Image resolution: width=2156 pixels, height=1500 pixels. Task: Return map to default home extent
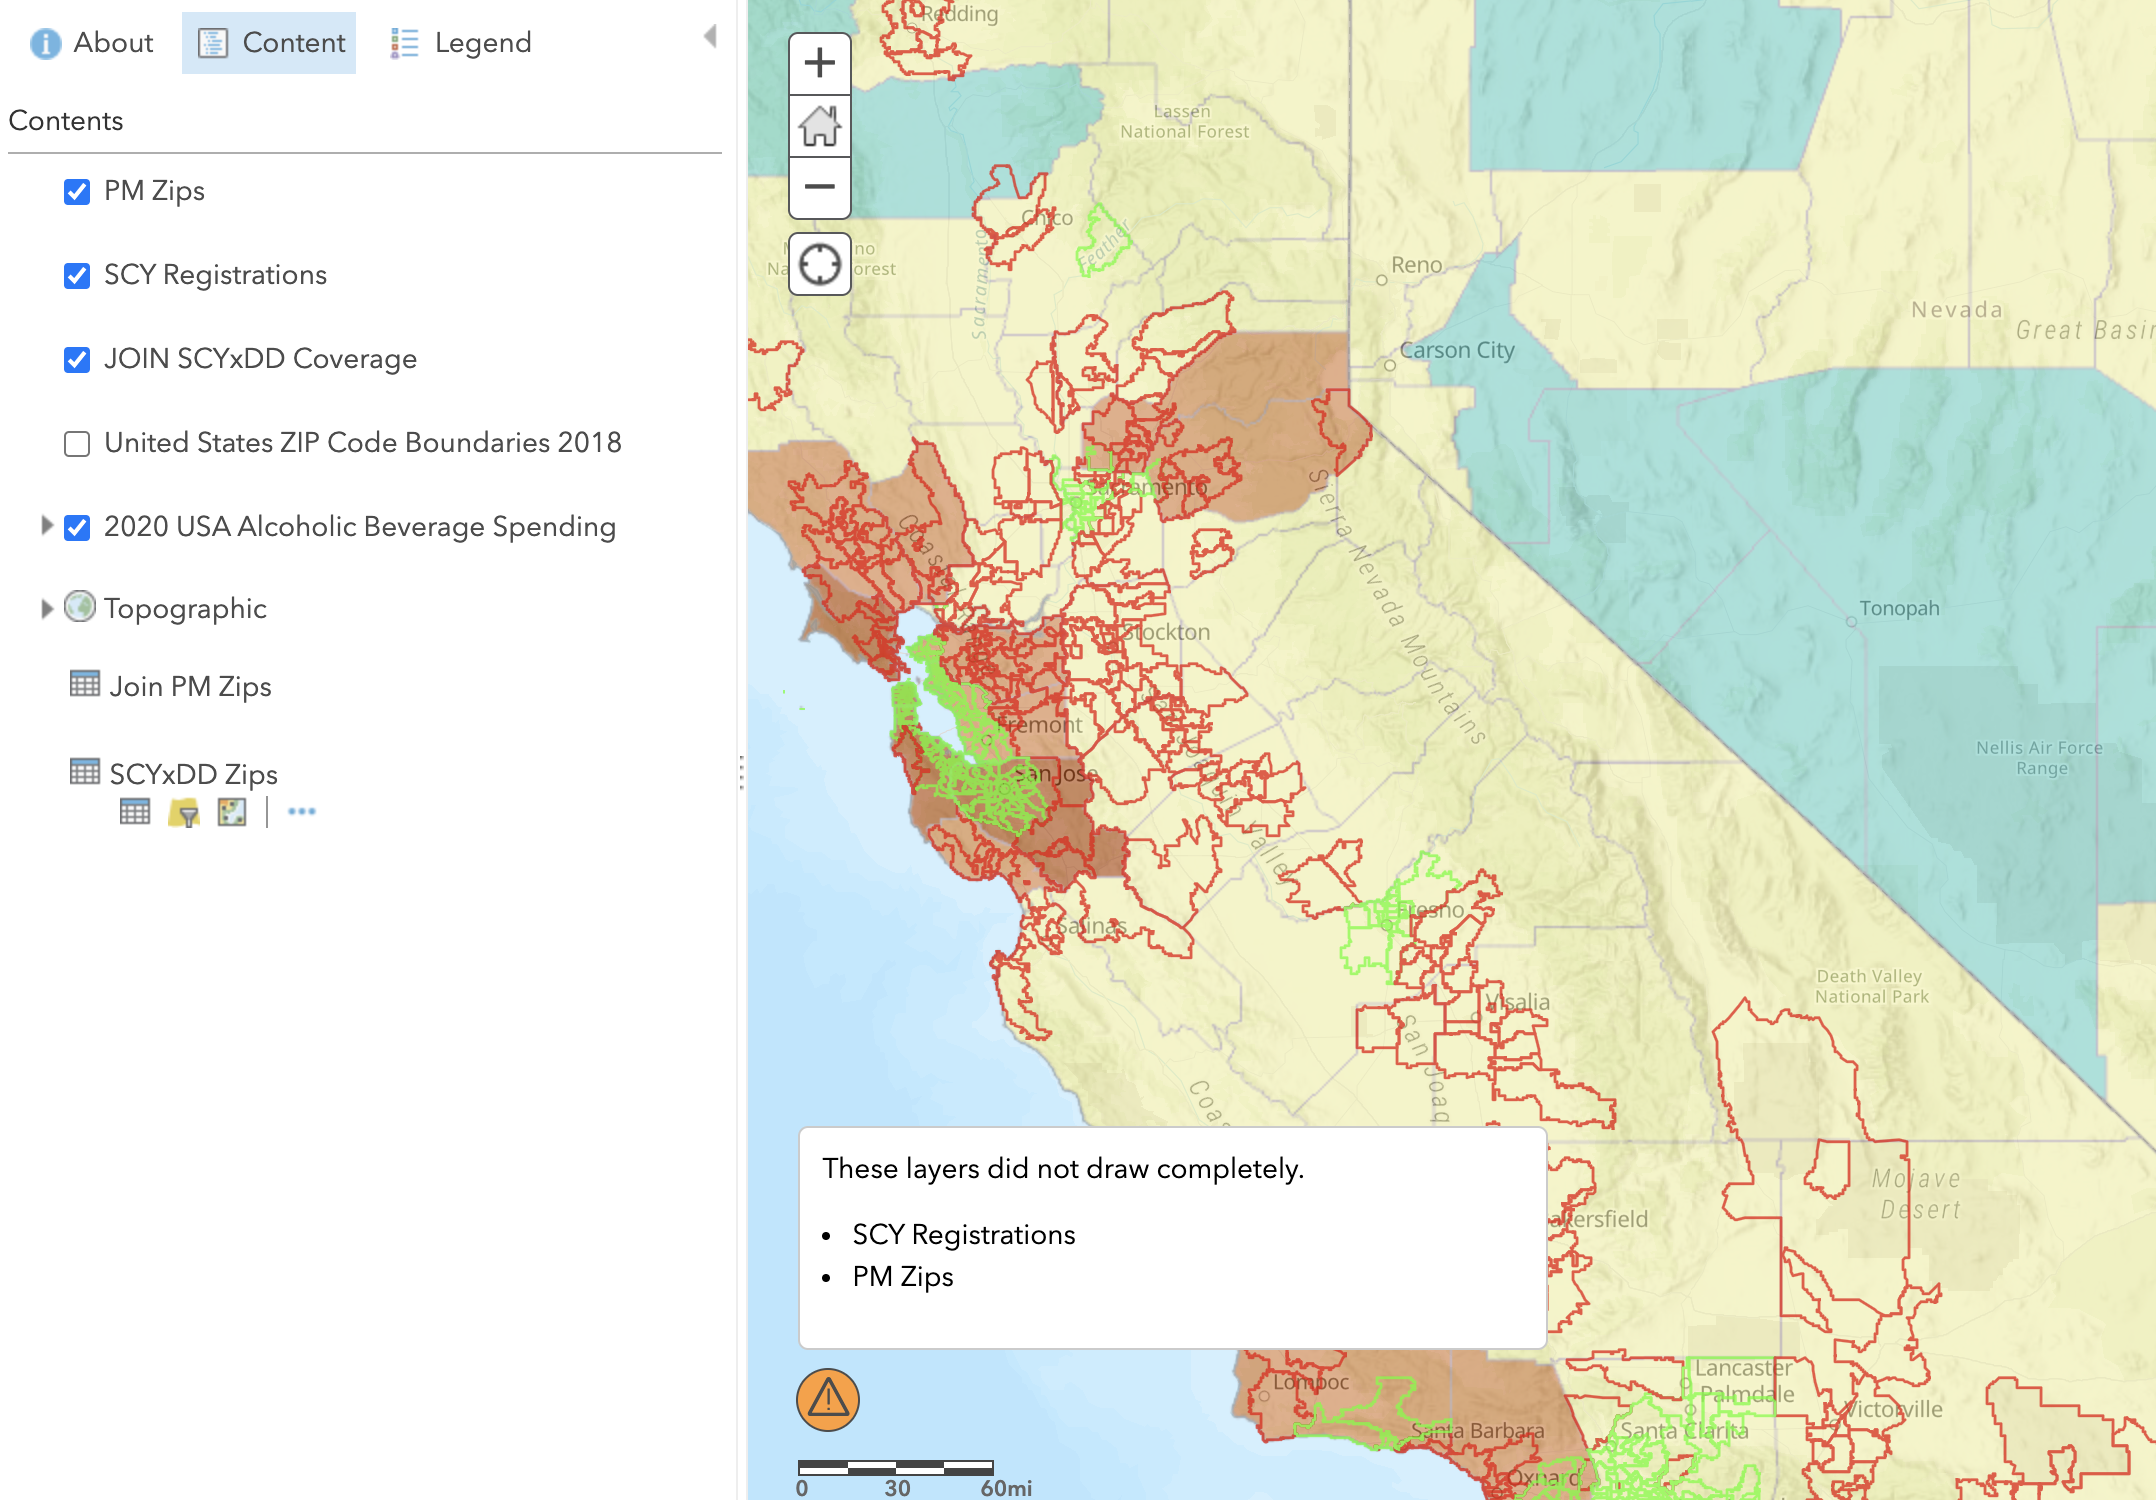pyautogui.click(x=819, y=126)
